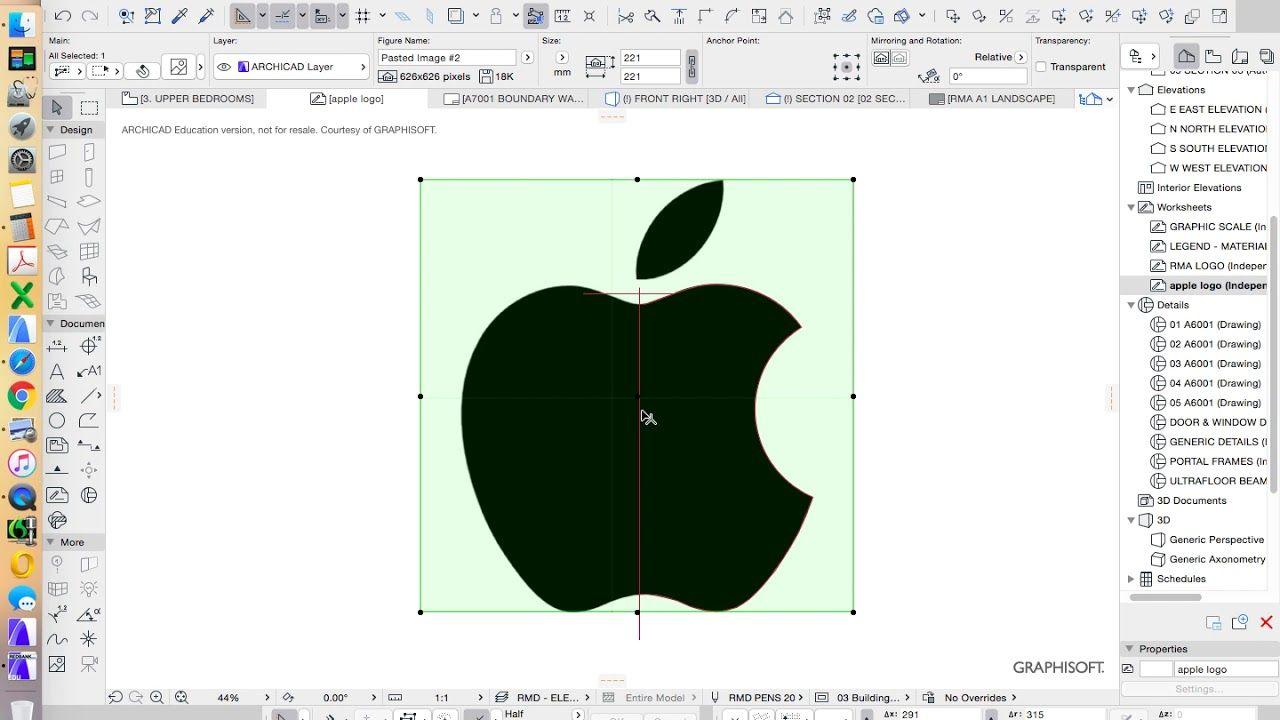Click the Trim scissors icon
The image size is (1280, 720).
626,15
